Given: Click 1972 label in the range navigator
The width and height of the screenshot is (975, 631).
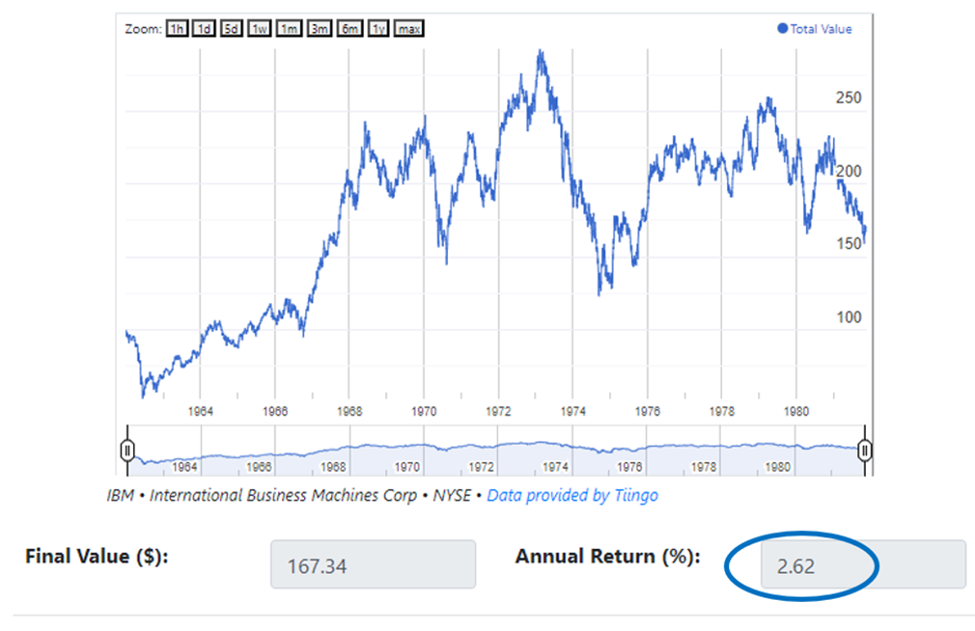Looking at the screenshot, I should [x=482, y=467].
